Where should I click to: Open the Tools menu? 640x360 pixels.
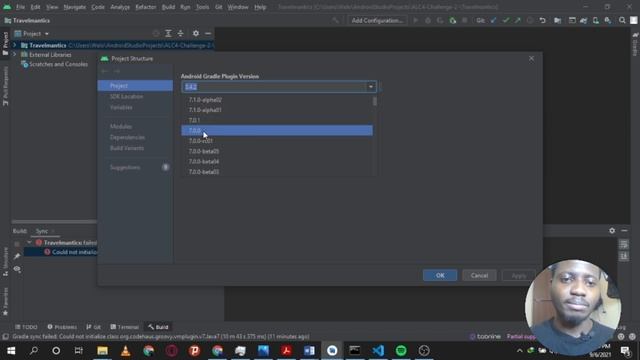point(202,7)
